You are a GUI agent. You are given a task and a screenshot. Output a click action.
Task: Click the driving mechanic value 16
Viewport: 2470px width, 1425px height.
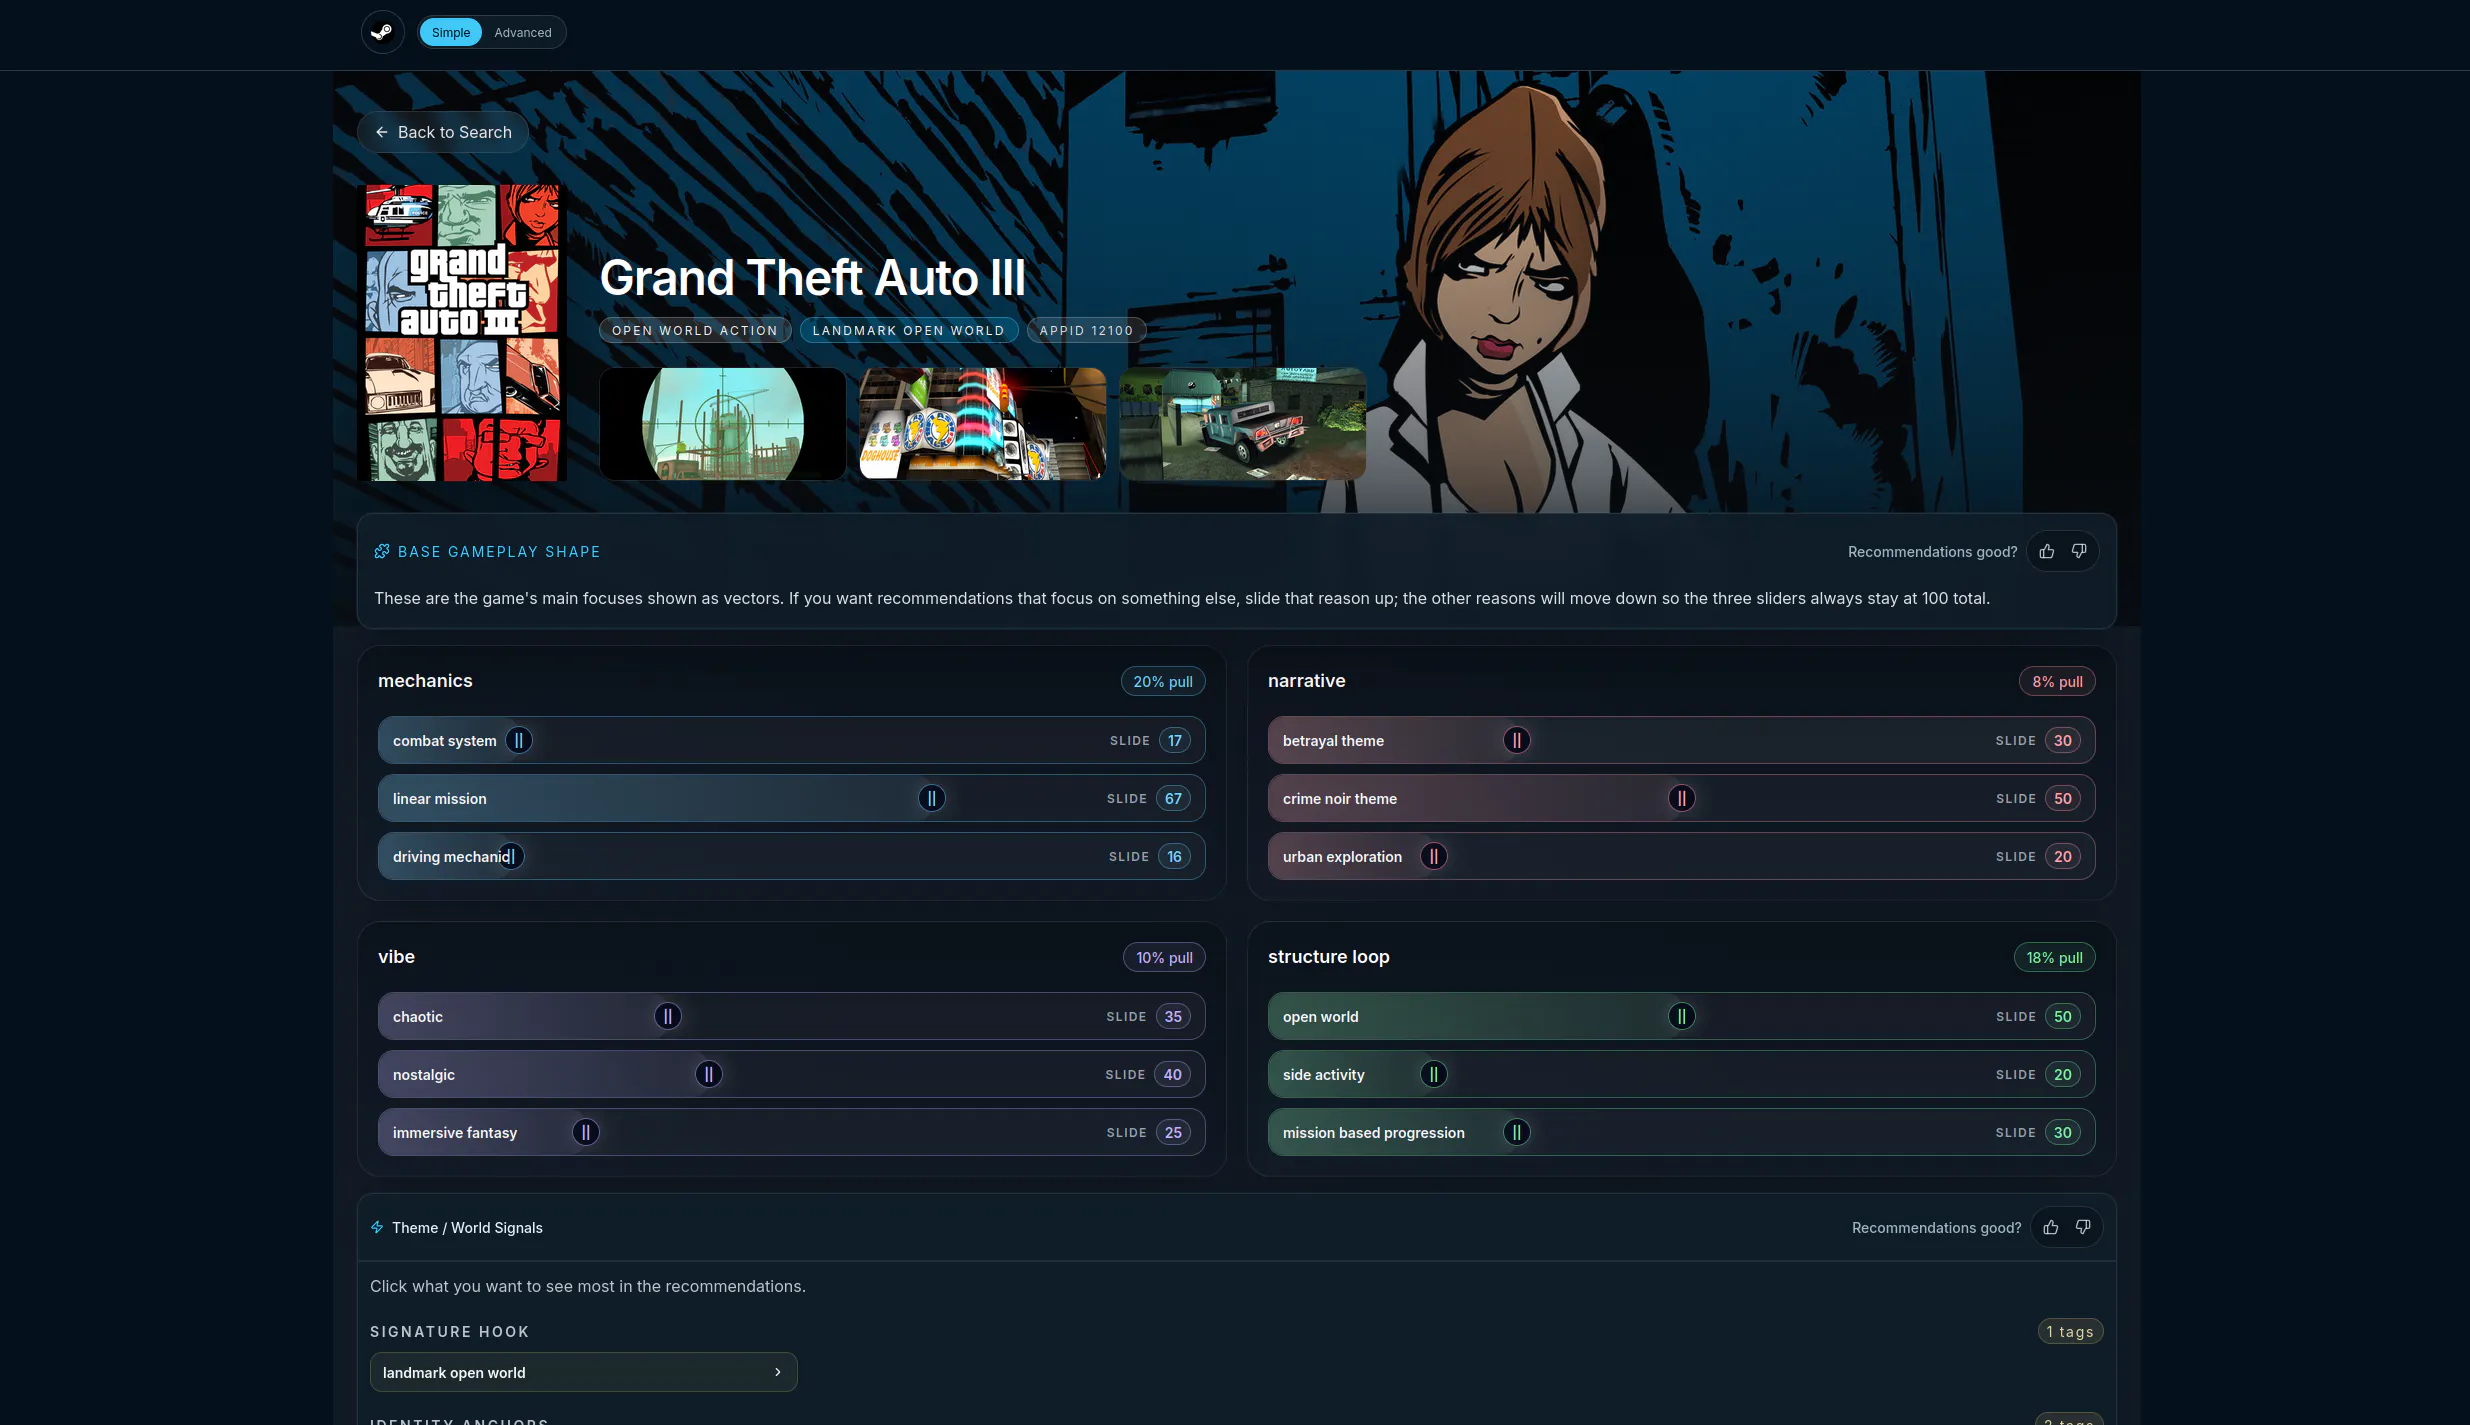click(x=1174, y=856)
